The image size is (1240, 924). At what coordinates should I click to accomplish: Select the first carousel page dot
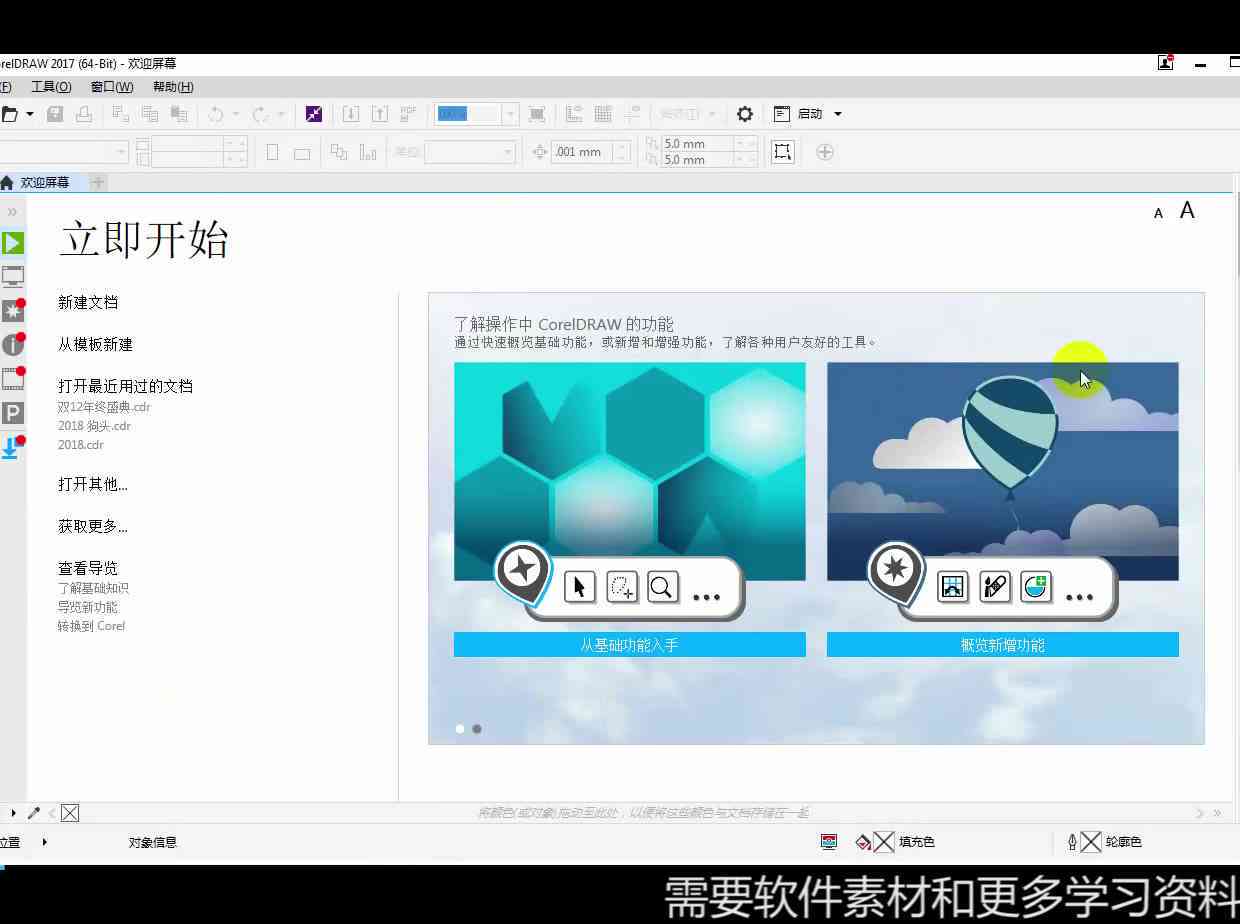pyautogui.click(x=460, y=729)
